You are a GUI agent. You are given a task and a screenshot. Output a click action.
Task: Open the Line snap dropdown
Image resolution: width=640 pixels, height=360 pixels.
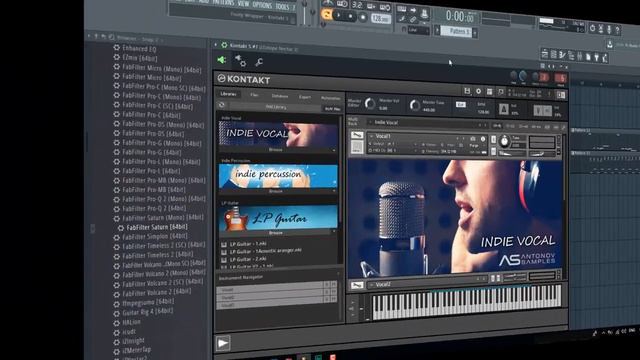pyautogui.click(x=418, y=30)
